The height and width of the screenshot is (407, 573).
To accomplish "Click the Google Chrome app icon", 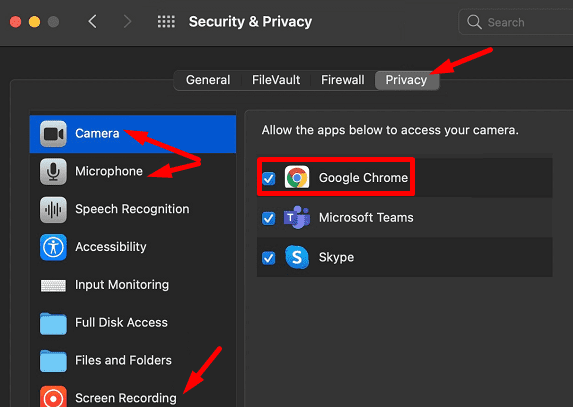I will pos(297,178).
